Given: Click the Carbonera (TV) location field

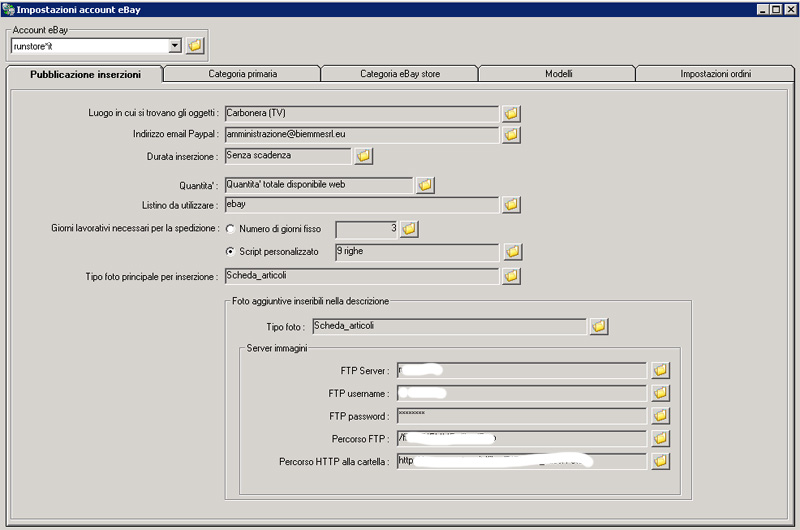Looking at the screenshot, I should click(x=362, y=113).
